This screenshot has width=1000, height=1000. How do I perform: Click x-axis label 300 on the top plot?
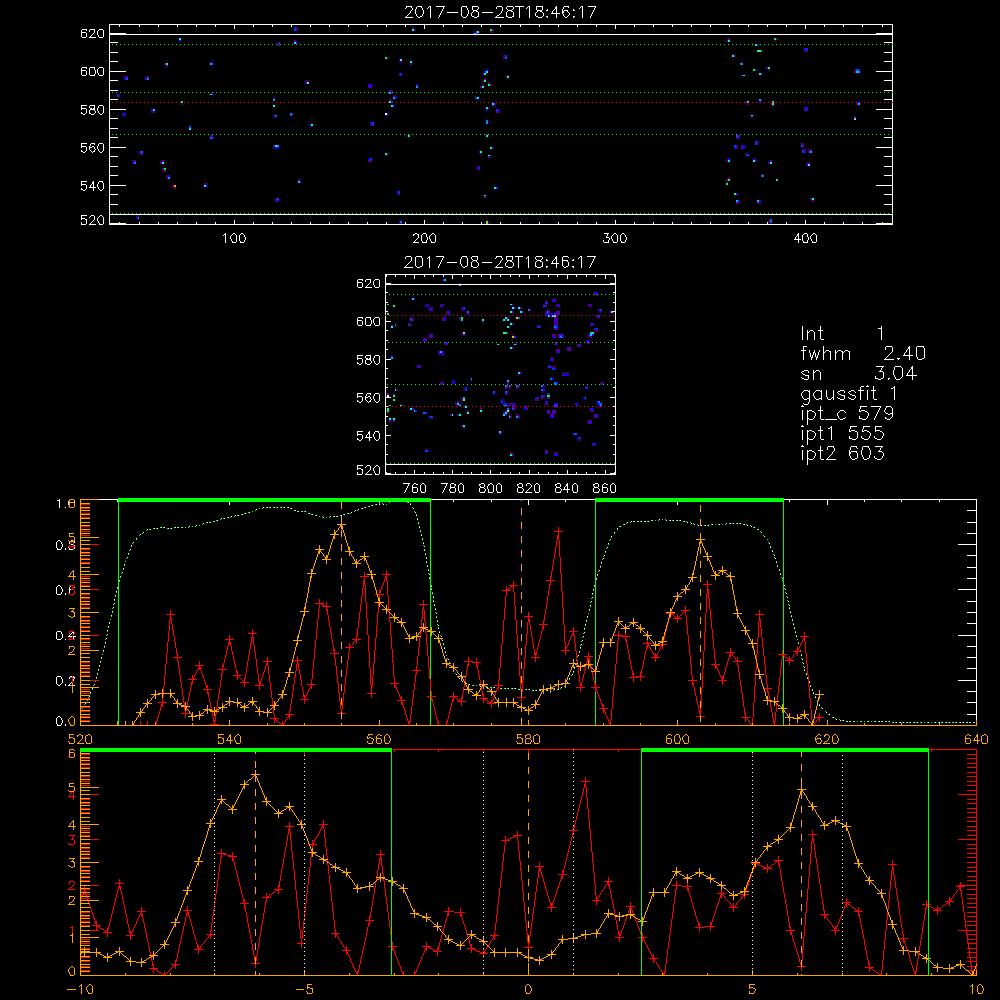[x=615, y=239]
